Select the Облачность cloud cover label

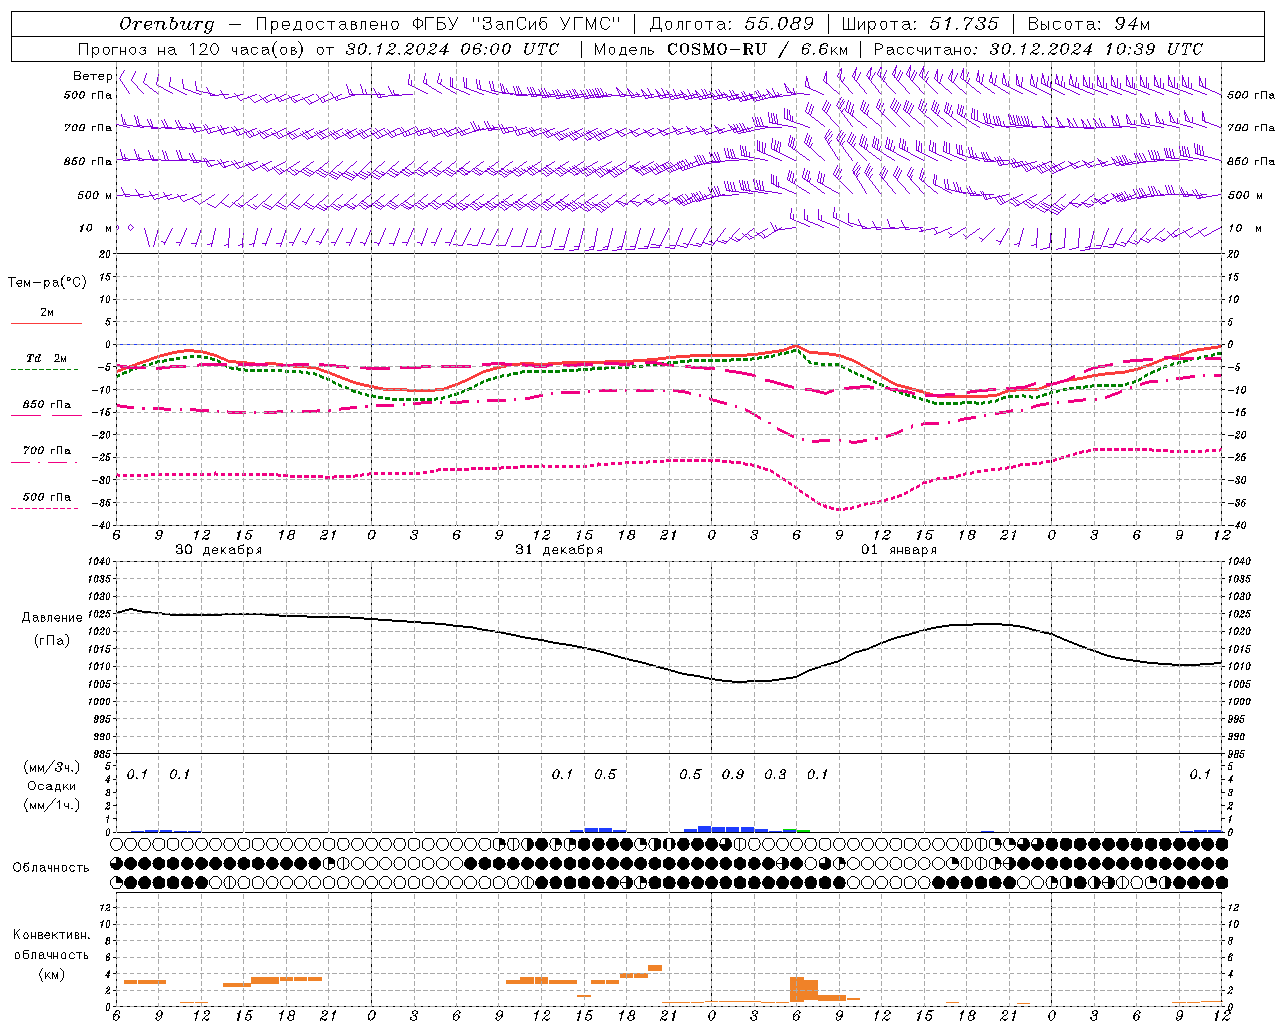[51, 867]
